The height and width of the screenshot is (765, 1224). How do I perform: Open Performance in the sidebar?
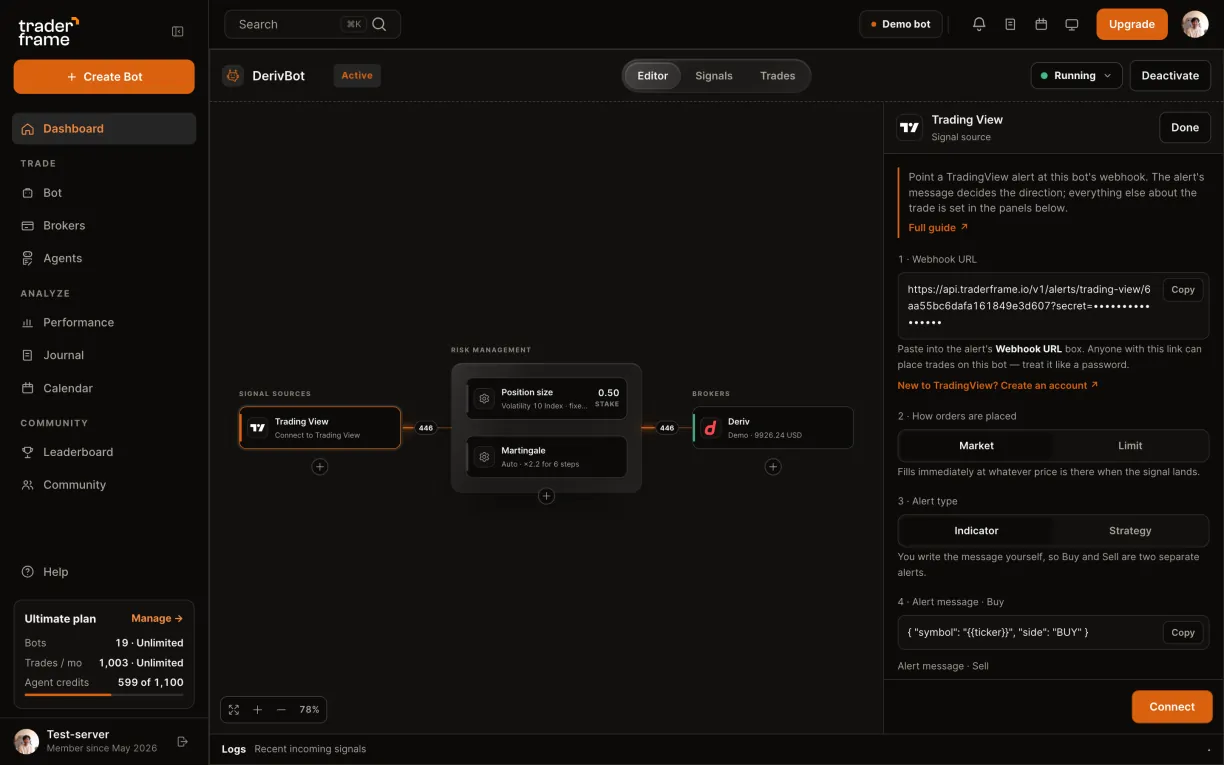104,322
